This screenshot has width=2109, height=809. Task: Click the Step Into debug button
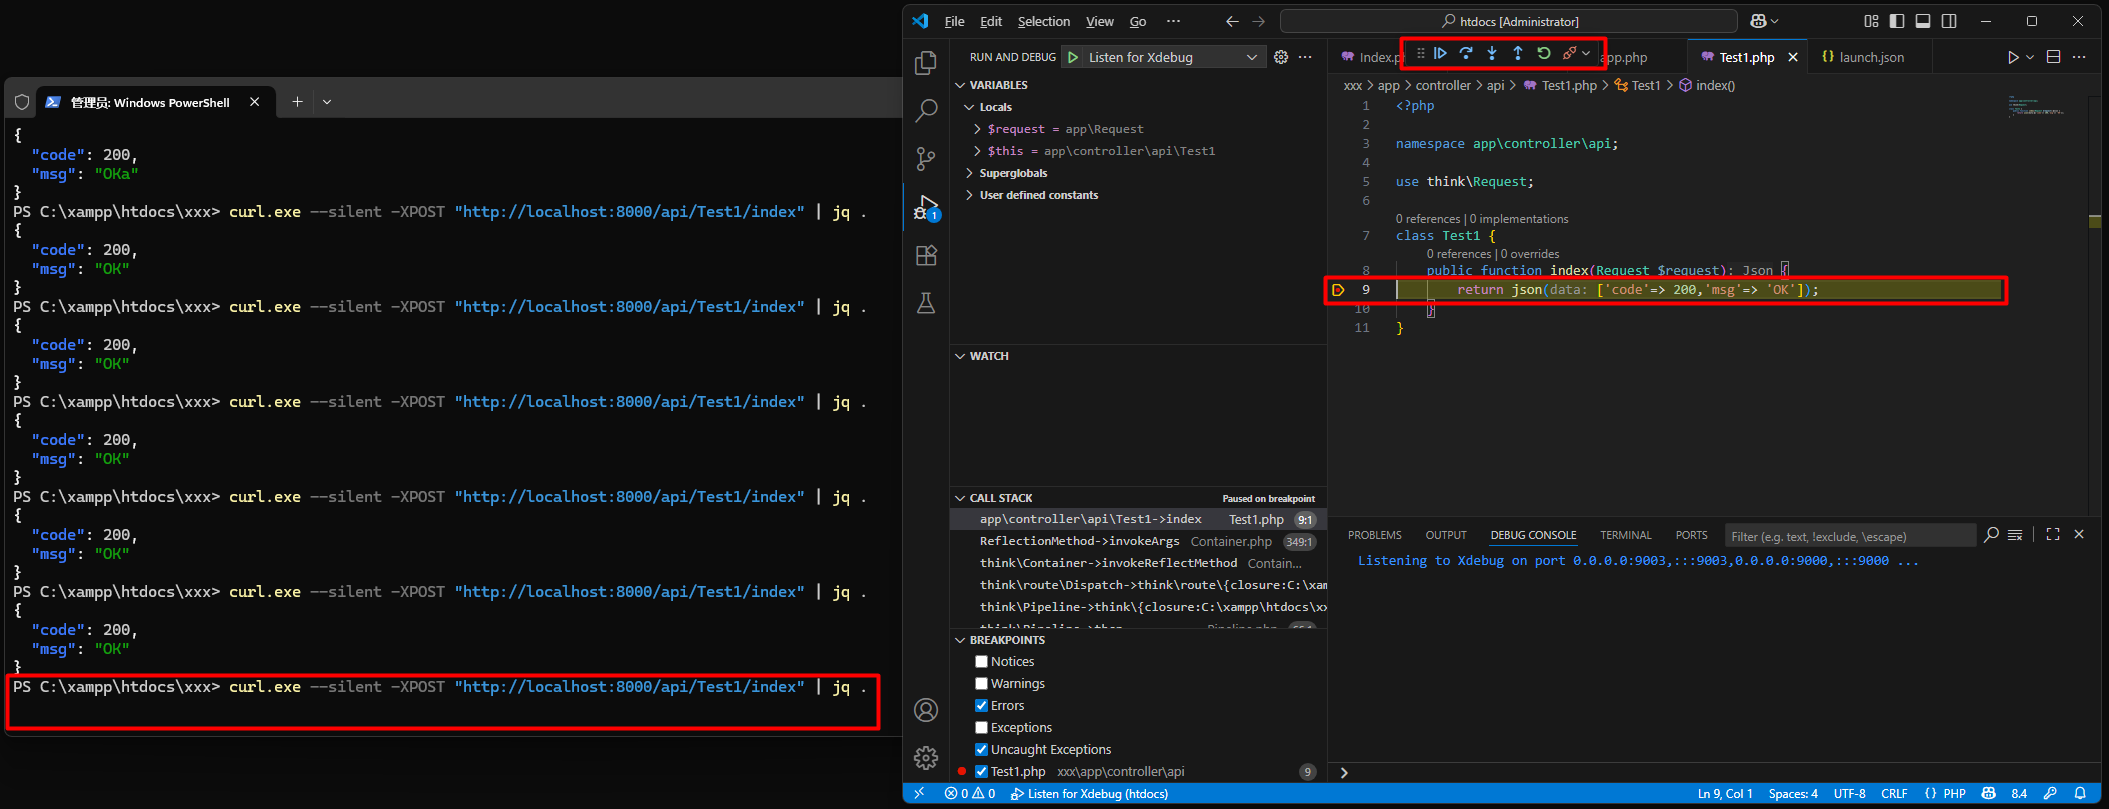click(x=1492, y=53)
